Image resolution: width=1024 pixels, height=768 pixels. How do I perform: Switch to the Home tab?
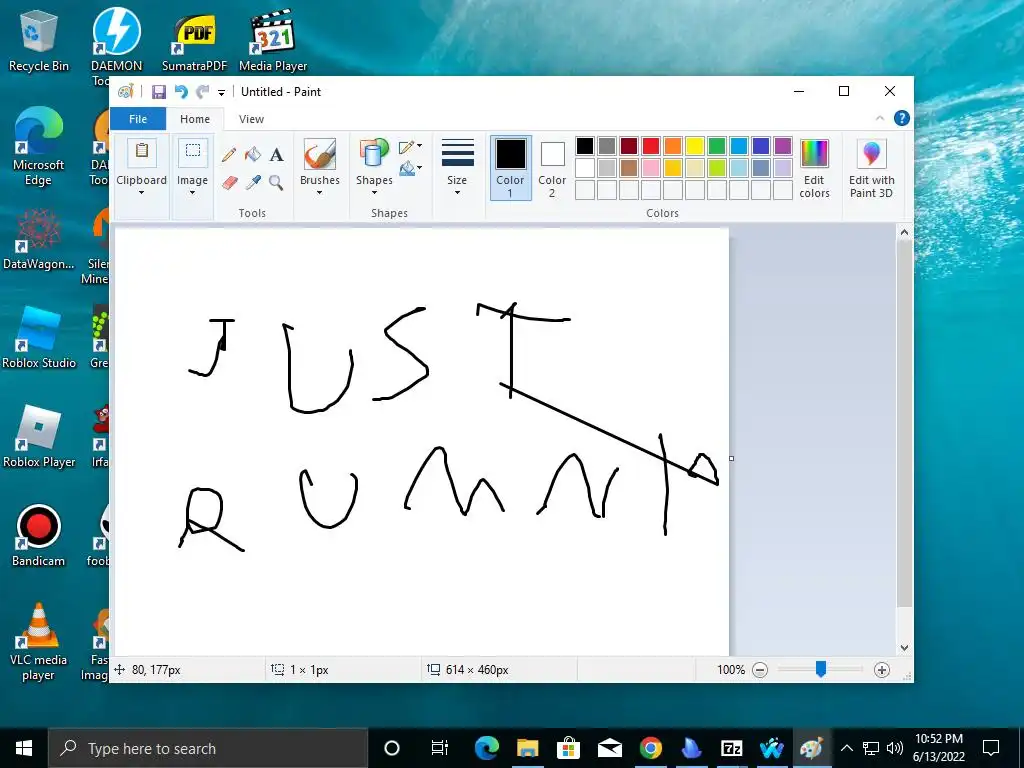click(195, 119)
